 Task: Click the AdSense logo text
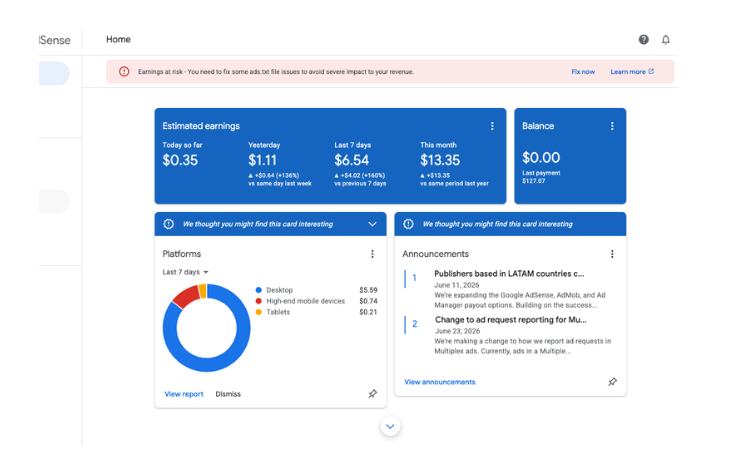(x=55, y=40)
